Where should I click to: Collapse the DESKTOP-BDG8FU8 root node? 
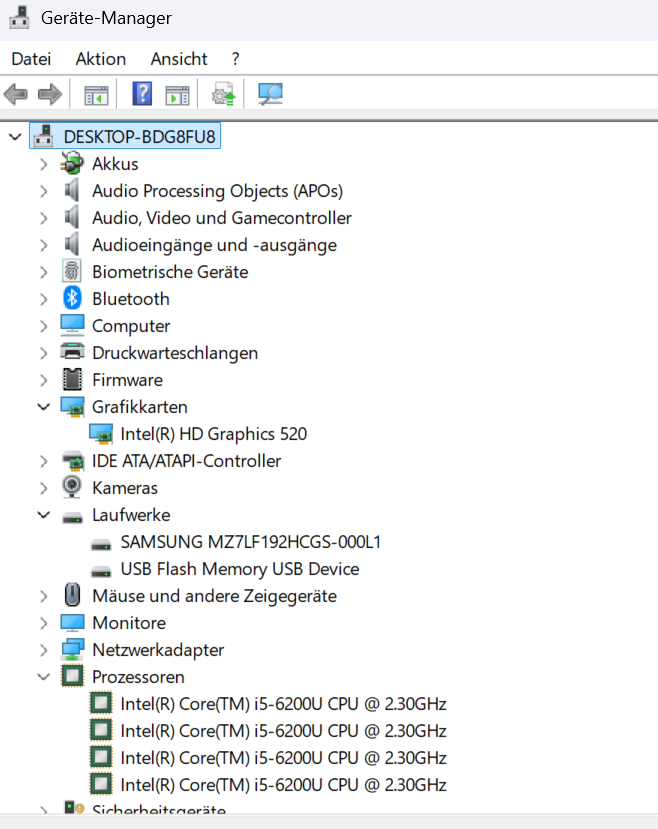click(15, 137)
